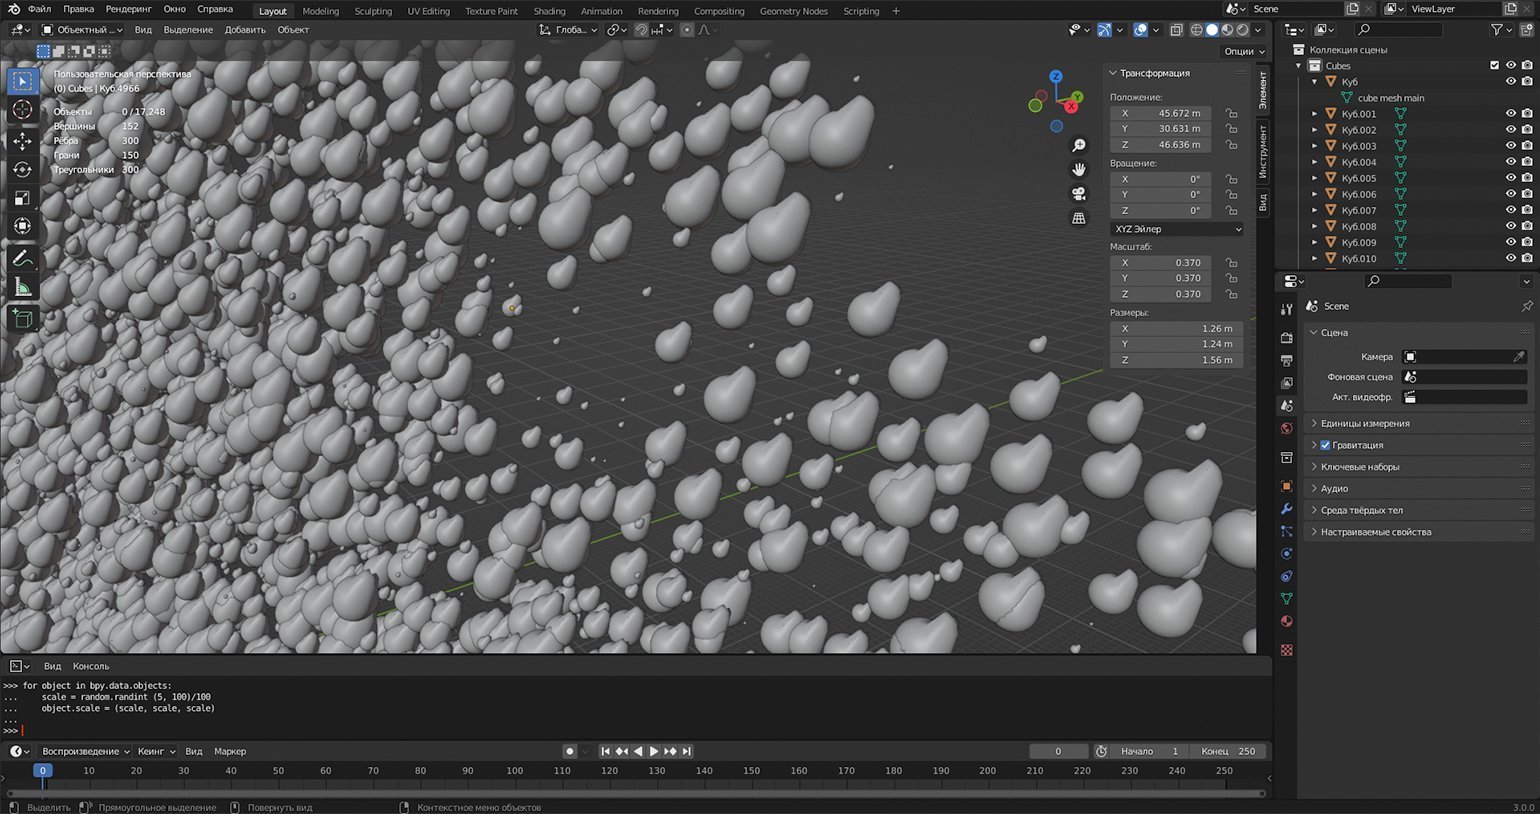Expand the Среда твёрдых тел panel
This screenshot has height=814, width=1540.
pyautogui.click(x=1419, y=510)
